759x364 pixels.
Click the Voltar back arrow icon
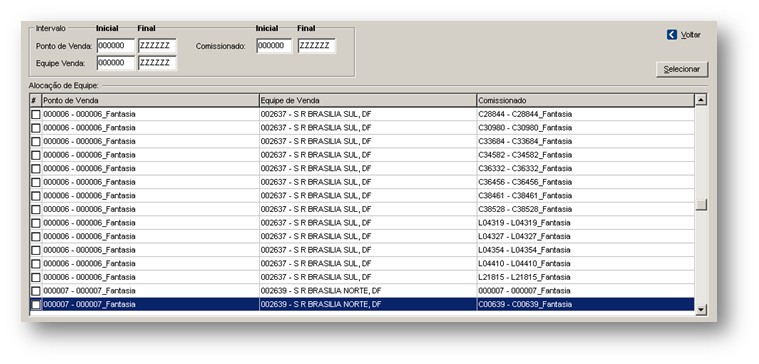coord(671,35)
